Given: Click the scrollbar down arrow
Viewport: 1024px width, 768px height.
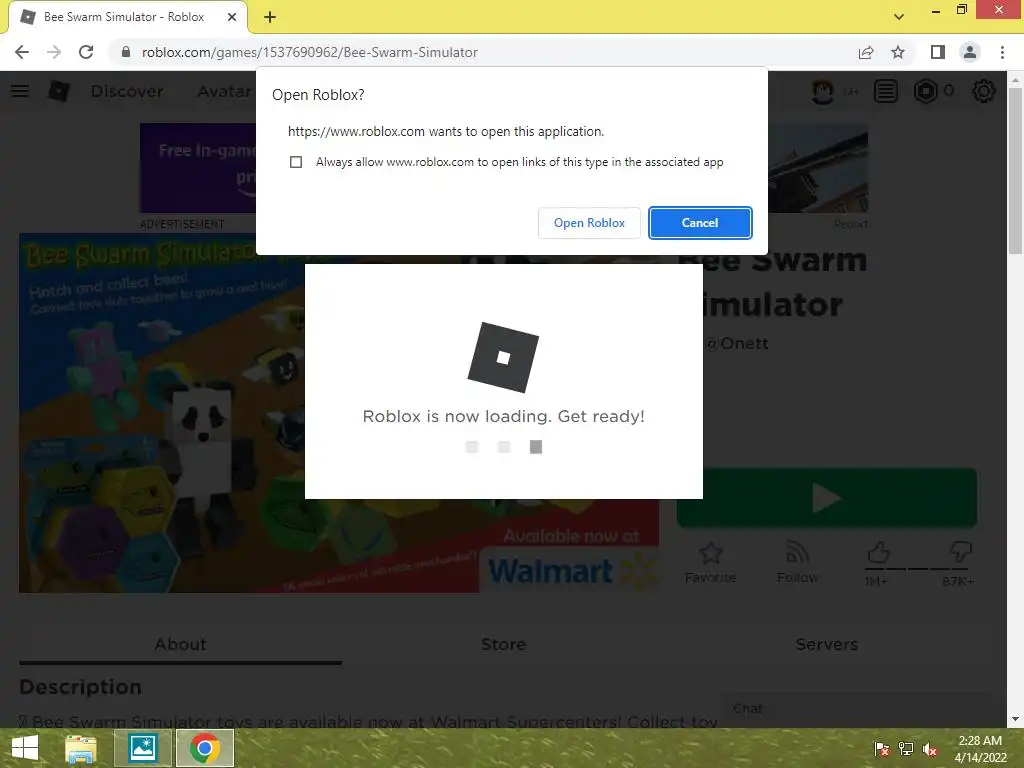Looking at the screenshot, I should (1016, 719).
